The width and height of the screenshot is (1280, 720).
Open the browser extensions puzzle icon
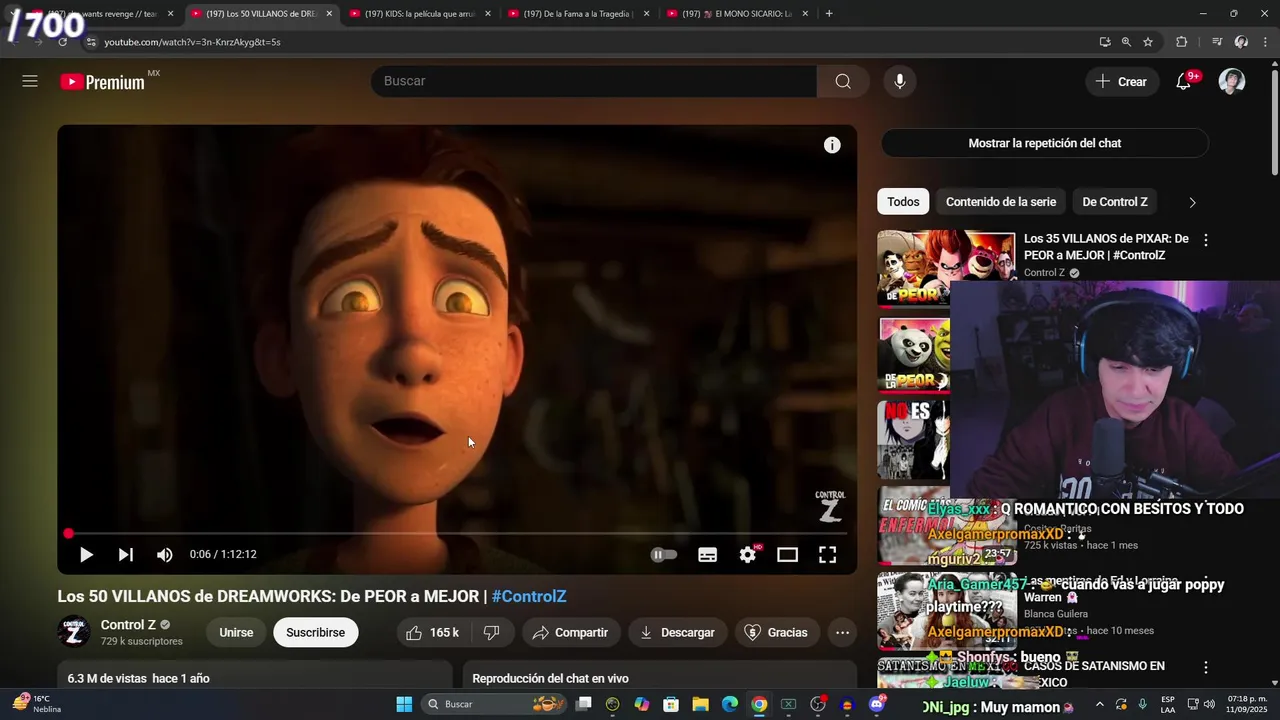pos(1182,42)
